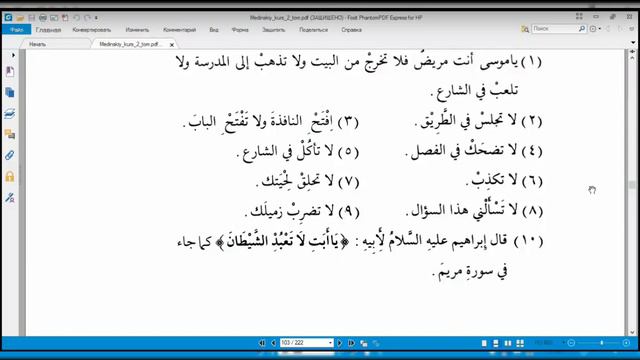Open advanced search folder-magnifier icon

pos(525,29)
